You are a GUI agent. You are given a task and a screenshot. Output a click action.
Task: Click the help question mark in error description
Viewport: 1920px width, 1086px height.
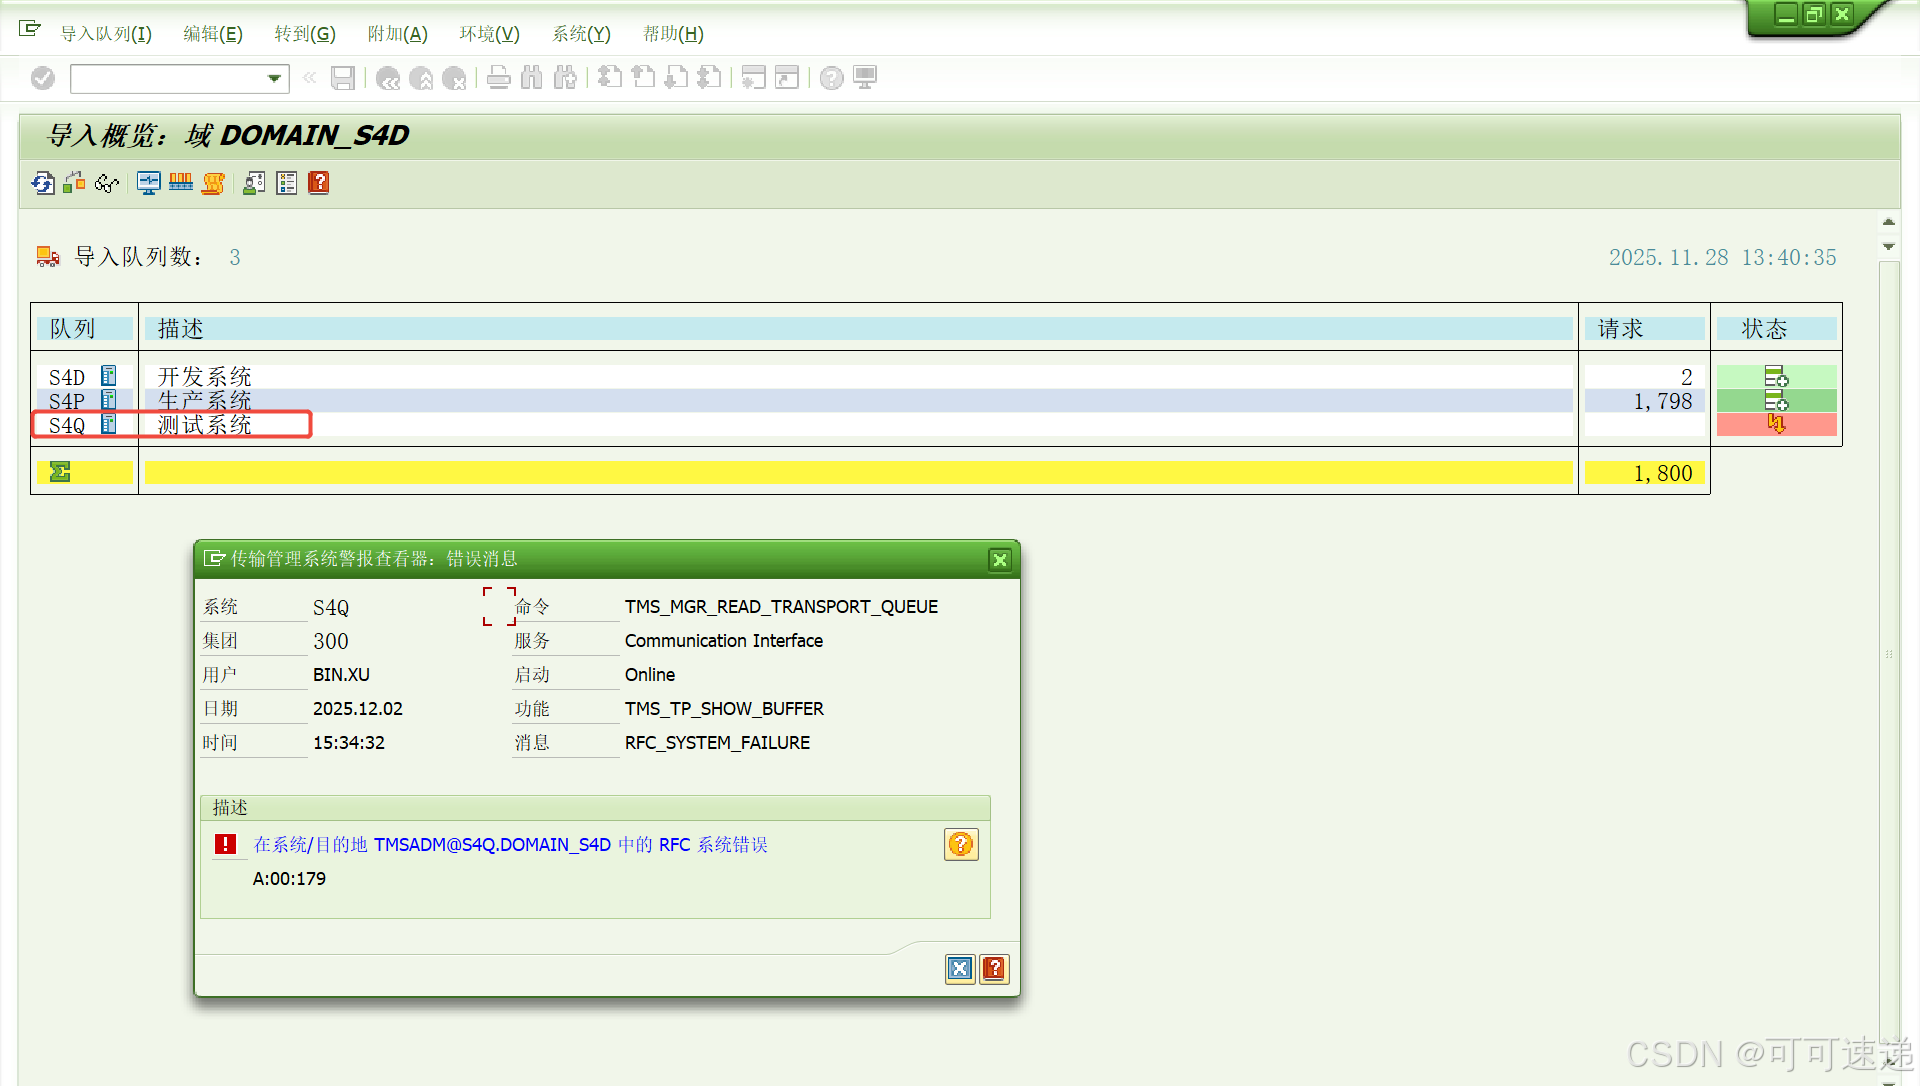tap(961, 845)
